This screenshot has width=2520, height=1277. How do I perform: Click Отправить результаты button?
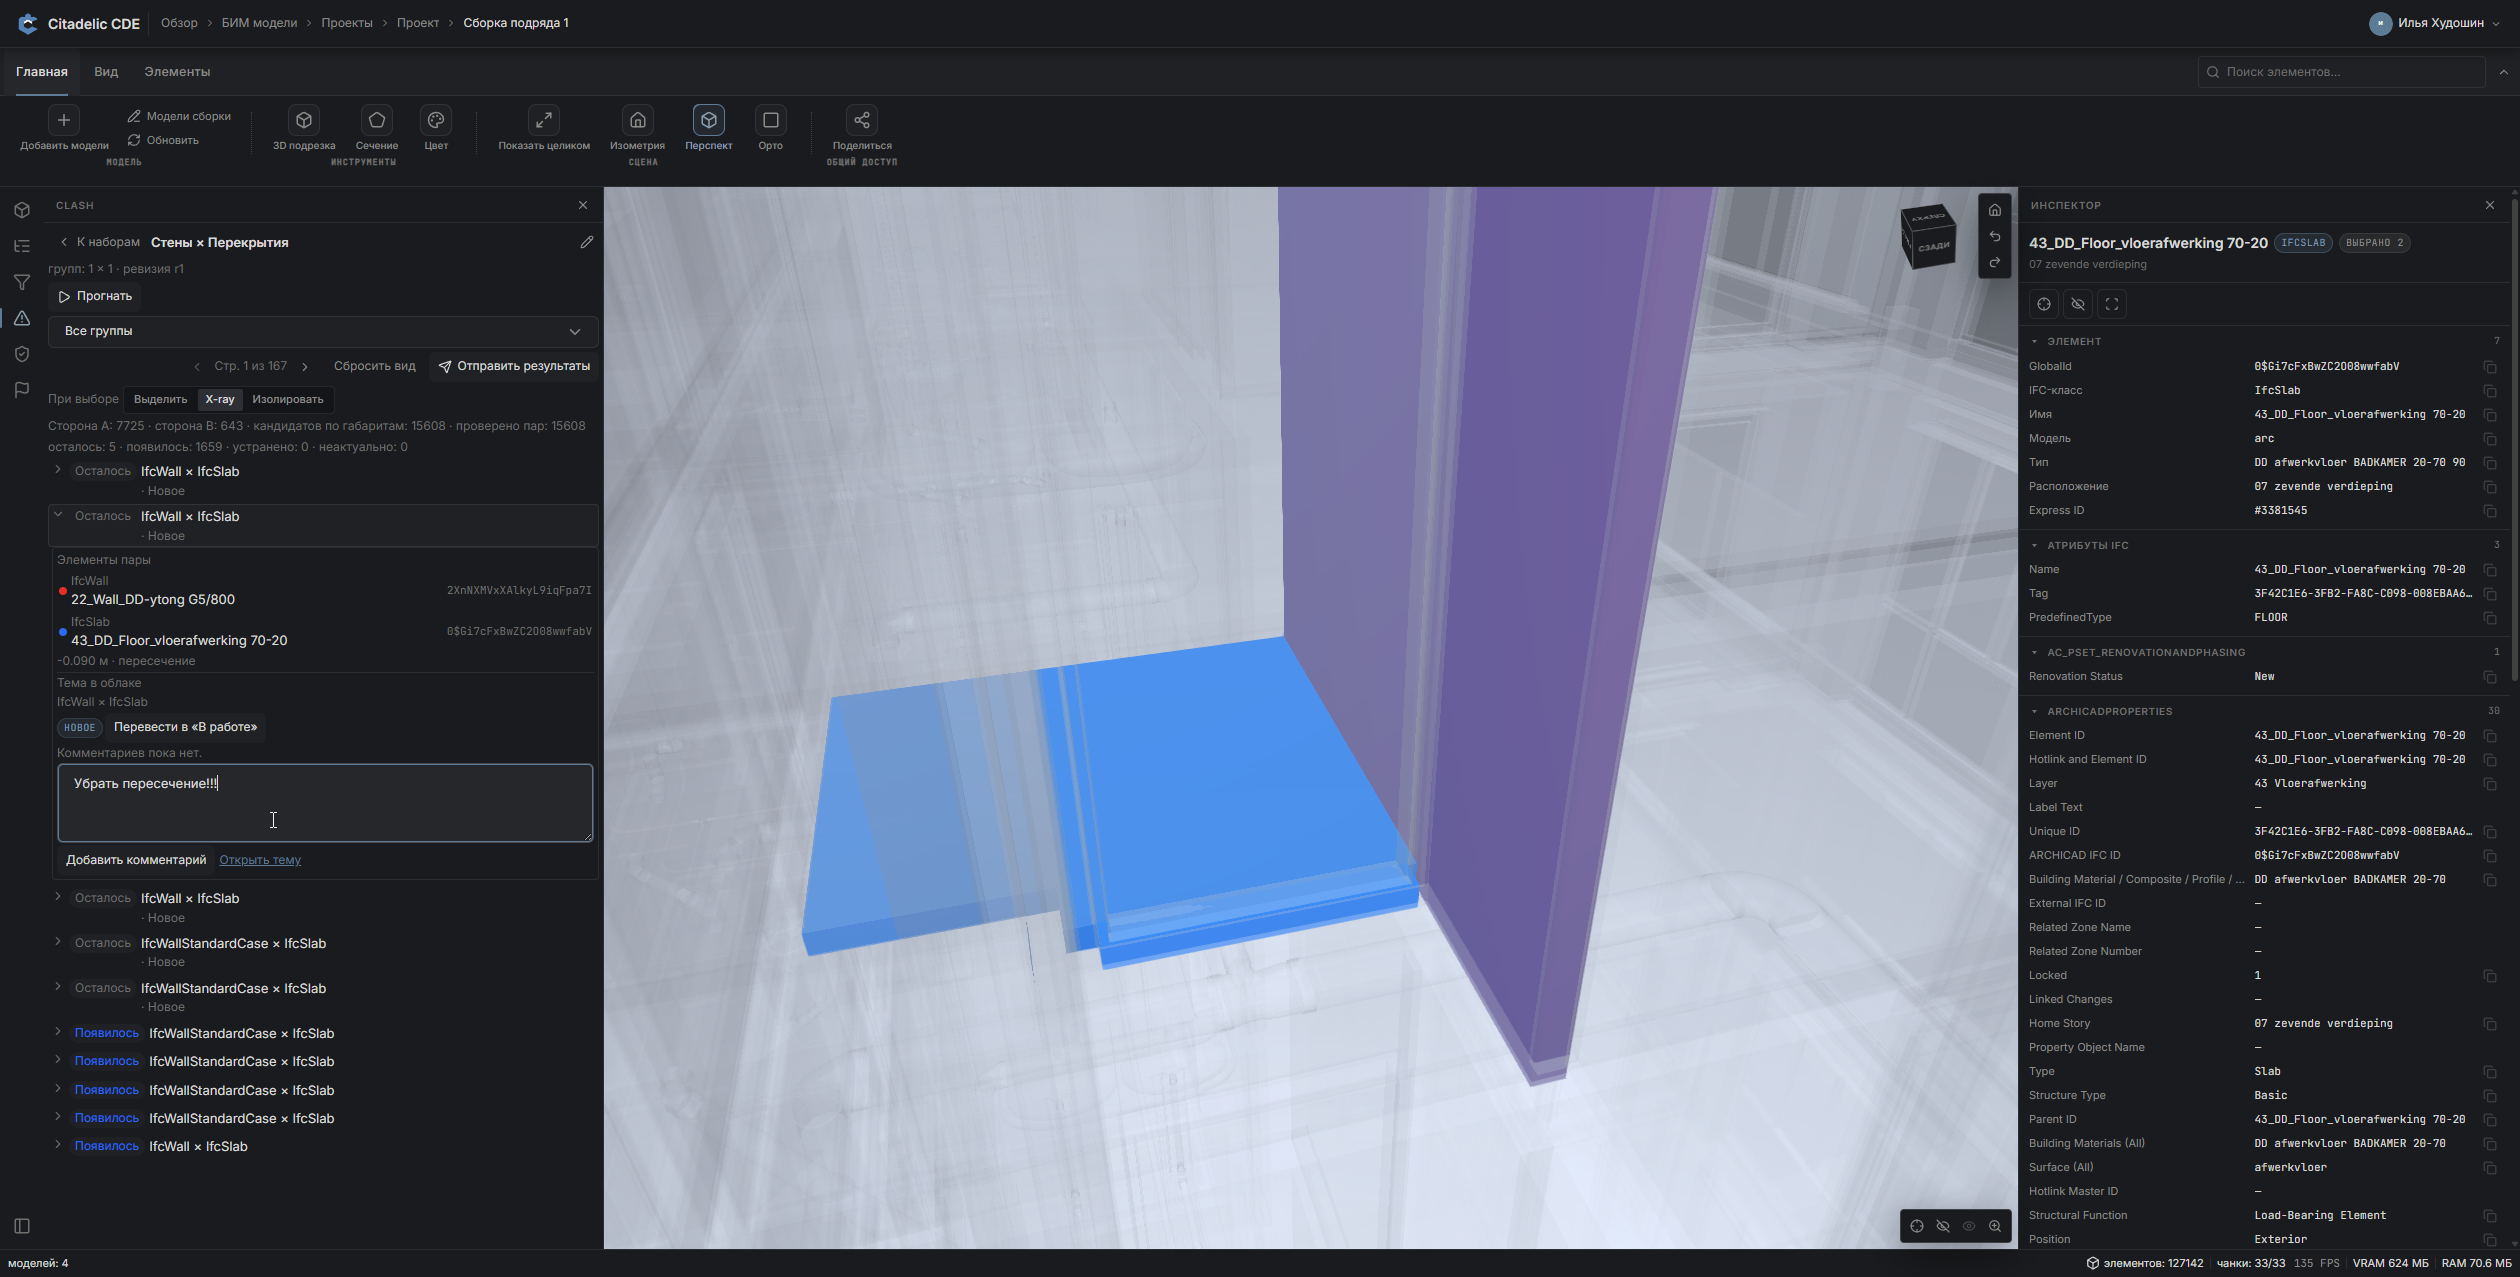pos(514,366)
